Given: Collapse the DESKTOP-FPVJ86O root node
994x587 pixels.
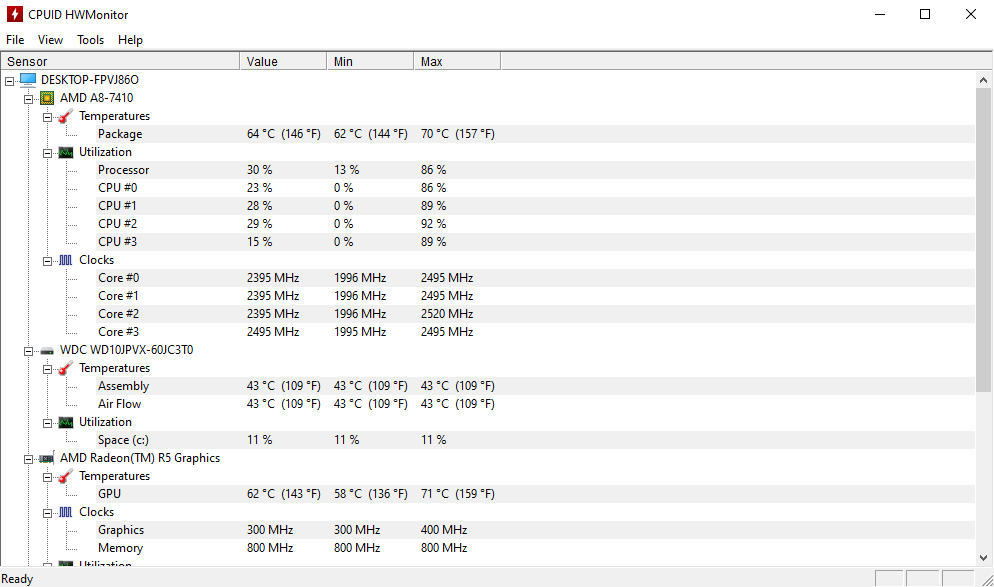Looking at the screenshot, I should (10, 80).
